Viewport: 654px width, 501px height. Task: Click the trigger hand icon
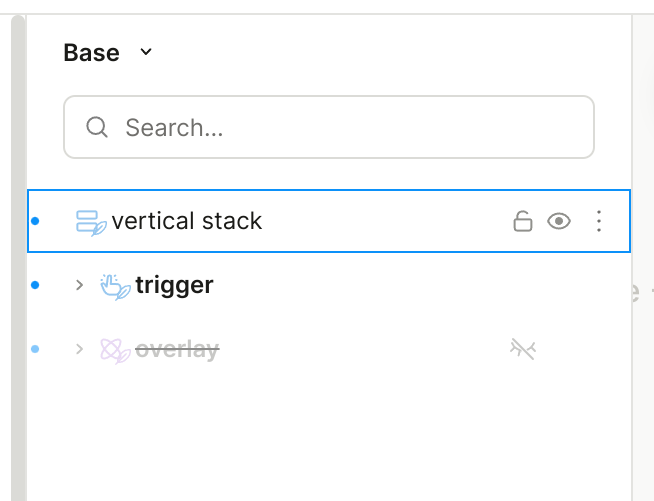tap(115, 286)
